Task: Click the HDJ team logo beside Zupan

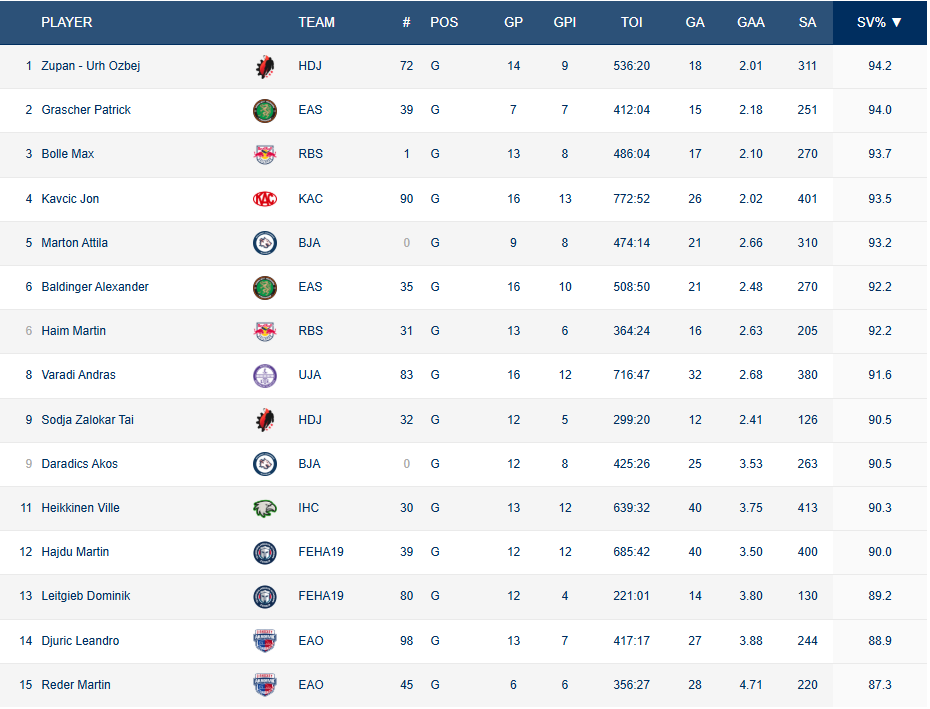Action: tap(265, 66)
